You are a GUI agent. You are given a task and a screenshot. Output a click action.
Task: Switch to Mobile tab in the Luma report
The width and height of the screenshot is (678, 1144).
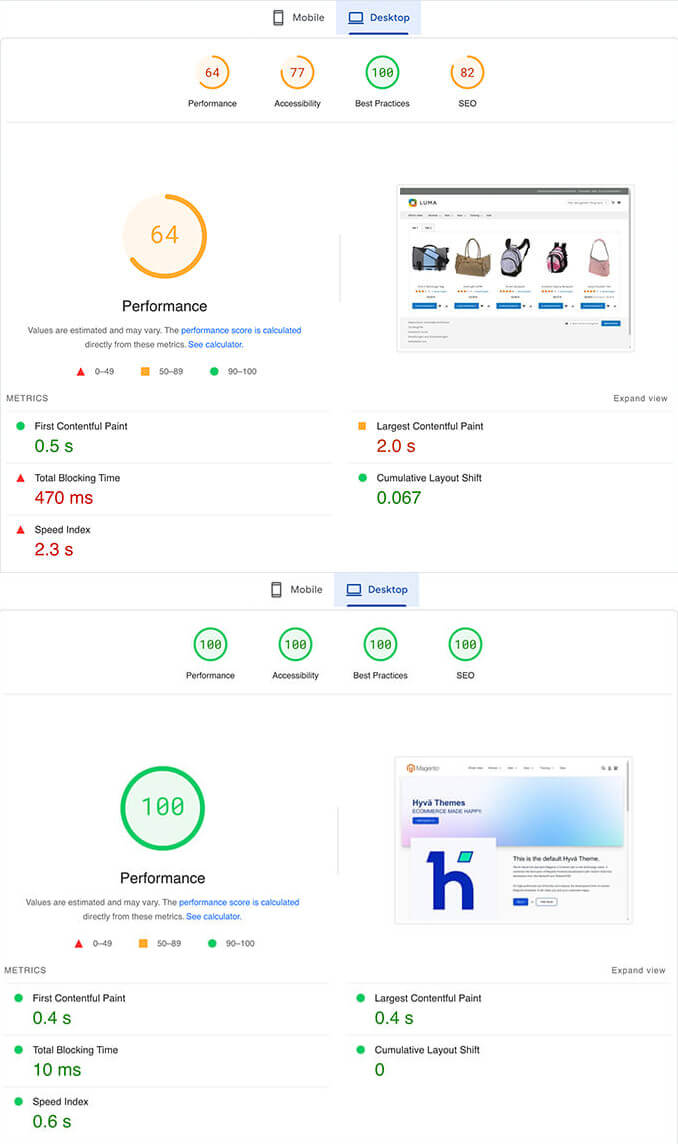(298, 18)
